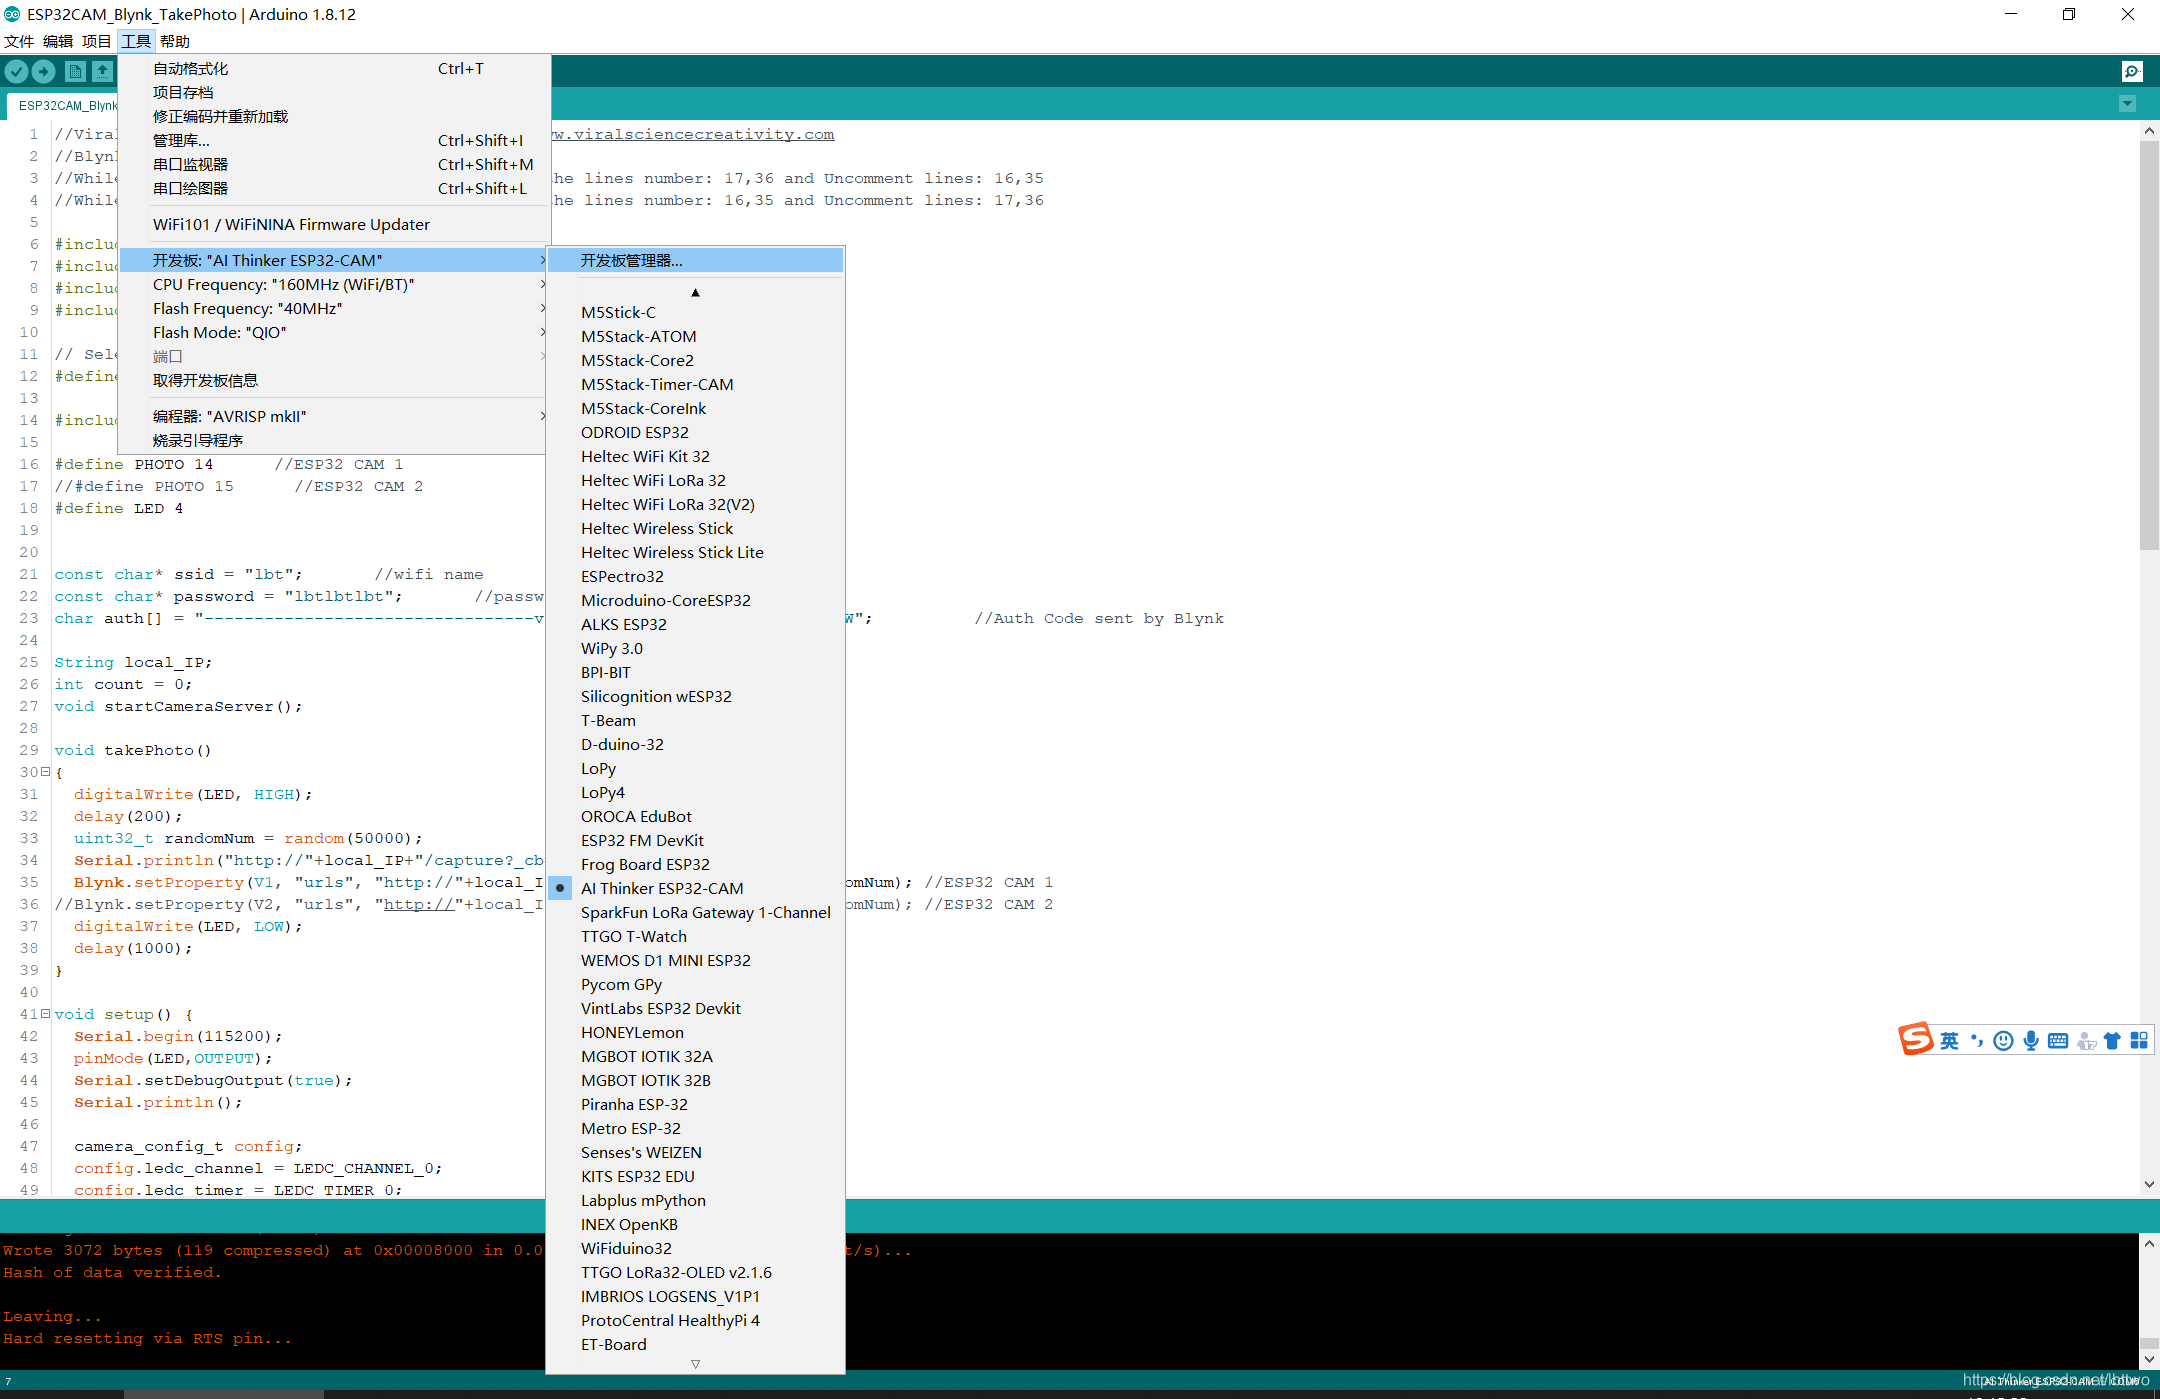Open 串口监视器 from the menu

point(334,164)
